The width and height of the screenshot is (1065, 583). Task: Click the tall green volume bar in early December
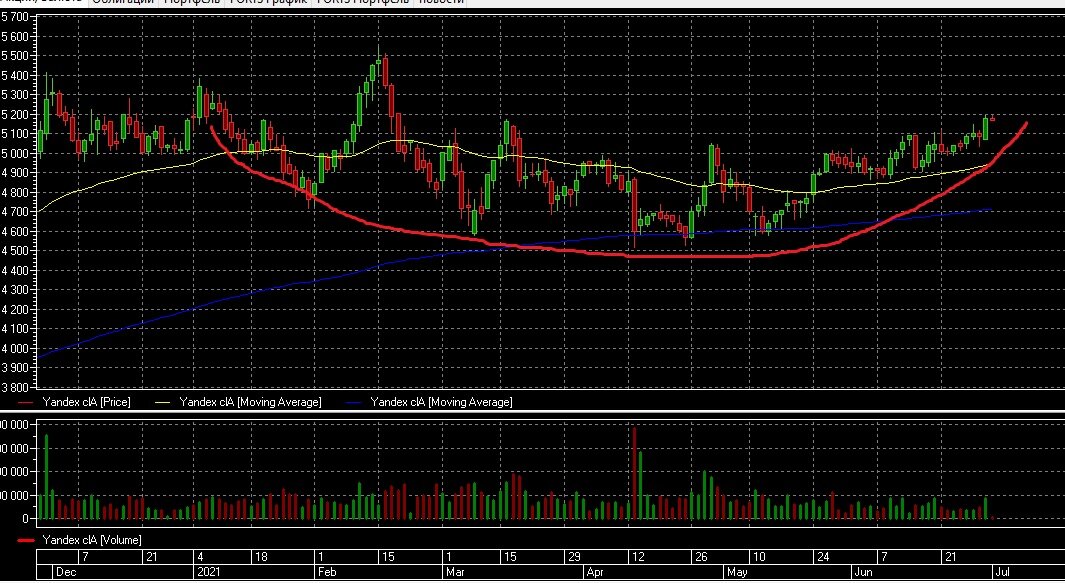click(x=46, y=477)
